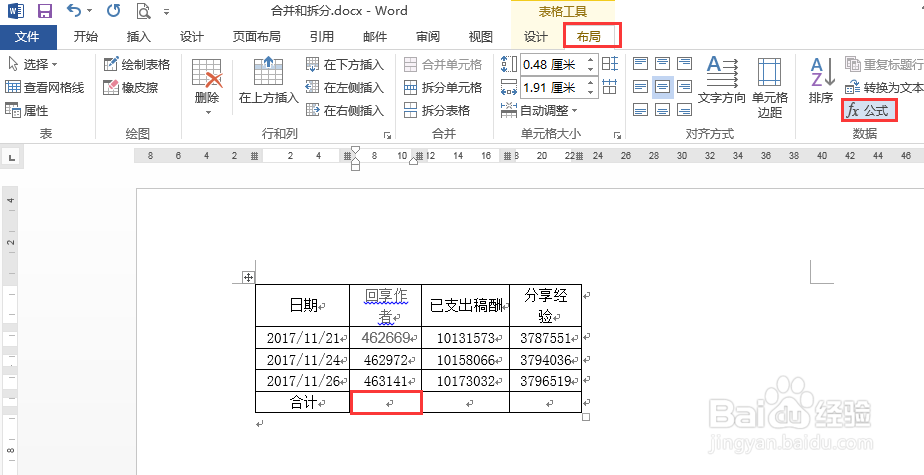Image resolution: width=924 pixels, height=475 pixels.
Task: Open the 视图 tab
Action: pos(481,37)
